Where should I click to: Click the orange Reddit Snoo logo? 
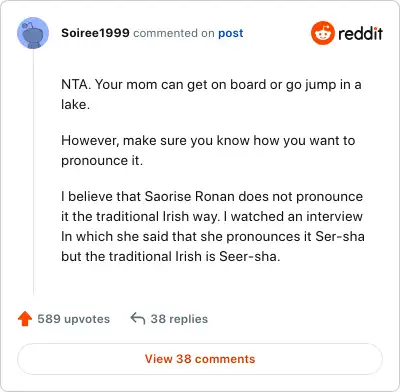pyautogui.click(x=322, y=33)
